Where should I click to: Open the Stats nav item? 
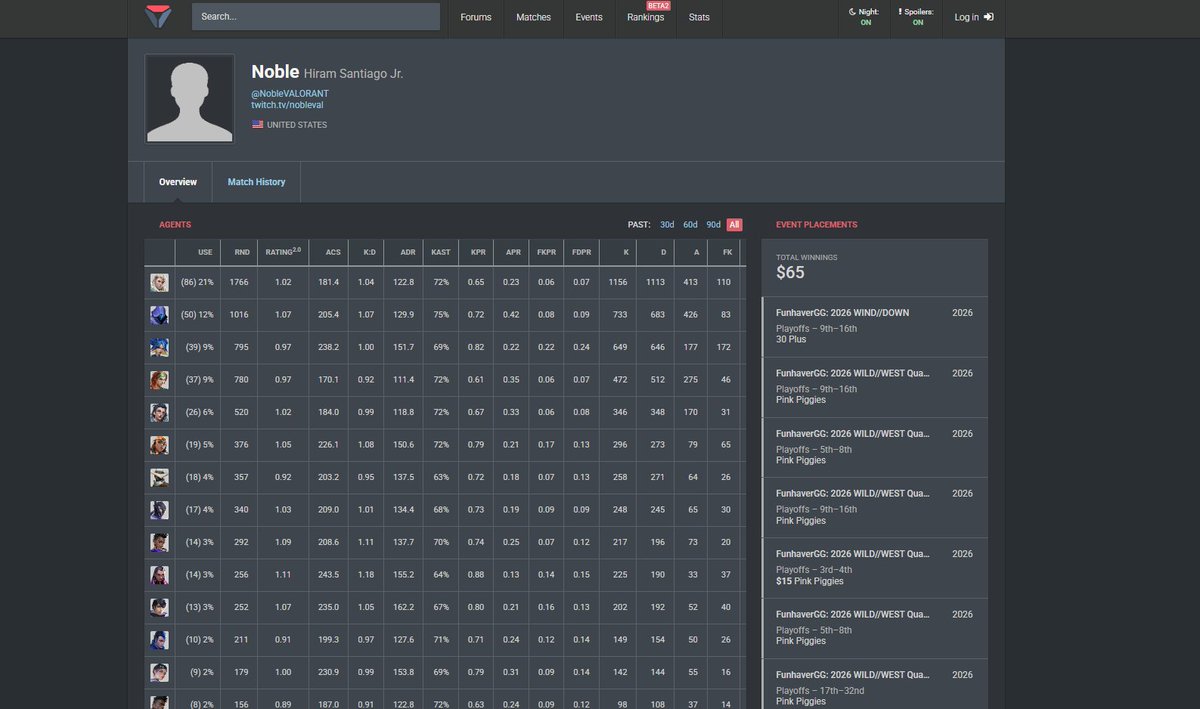(699, 17)
